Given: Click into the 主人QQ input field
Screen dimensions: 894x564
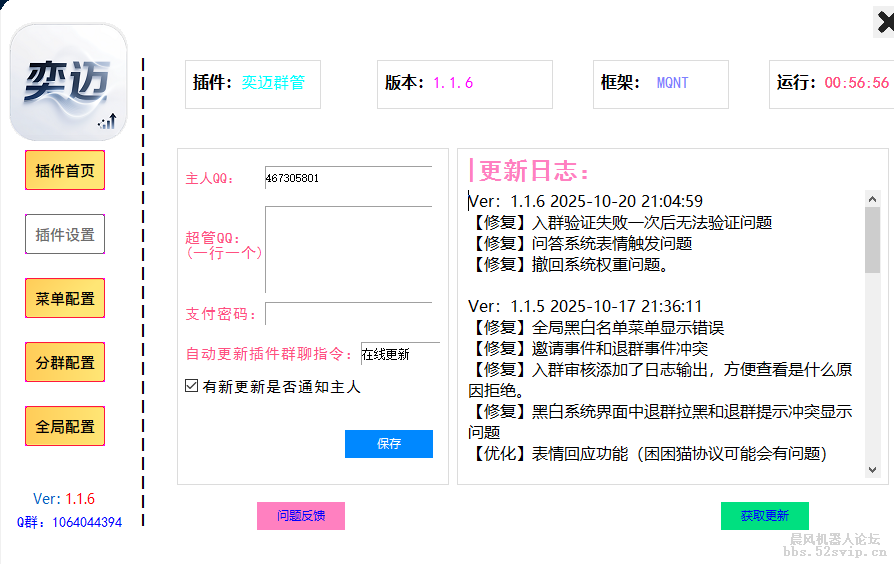Looking at the screenshot, I should pyautogui.click(x=348, y=178).
